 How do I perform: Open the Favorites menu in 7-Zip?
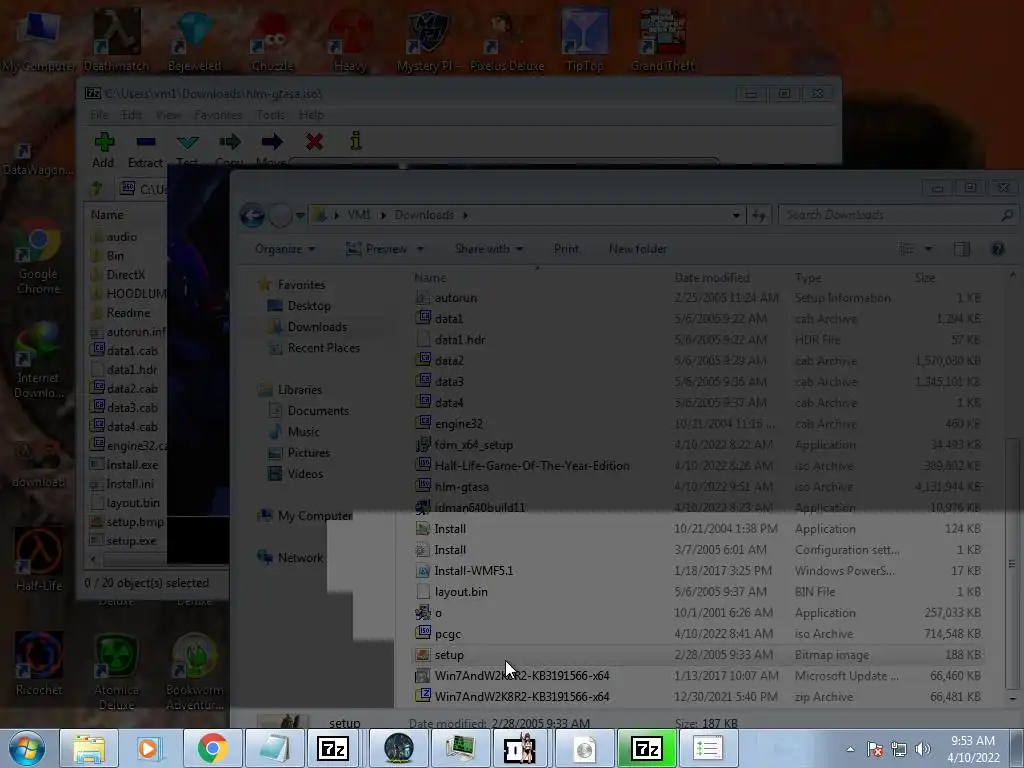[218, 115]
